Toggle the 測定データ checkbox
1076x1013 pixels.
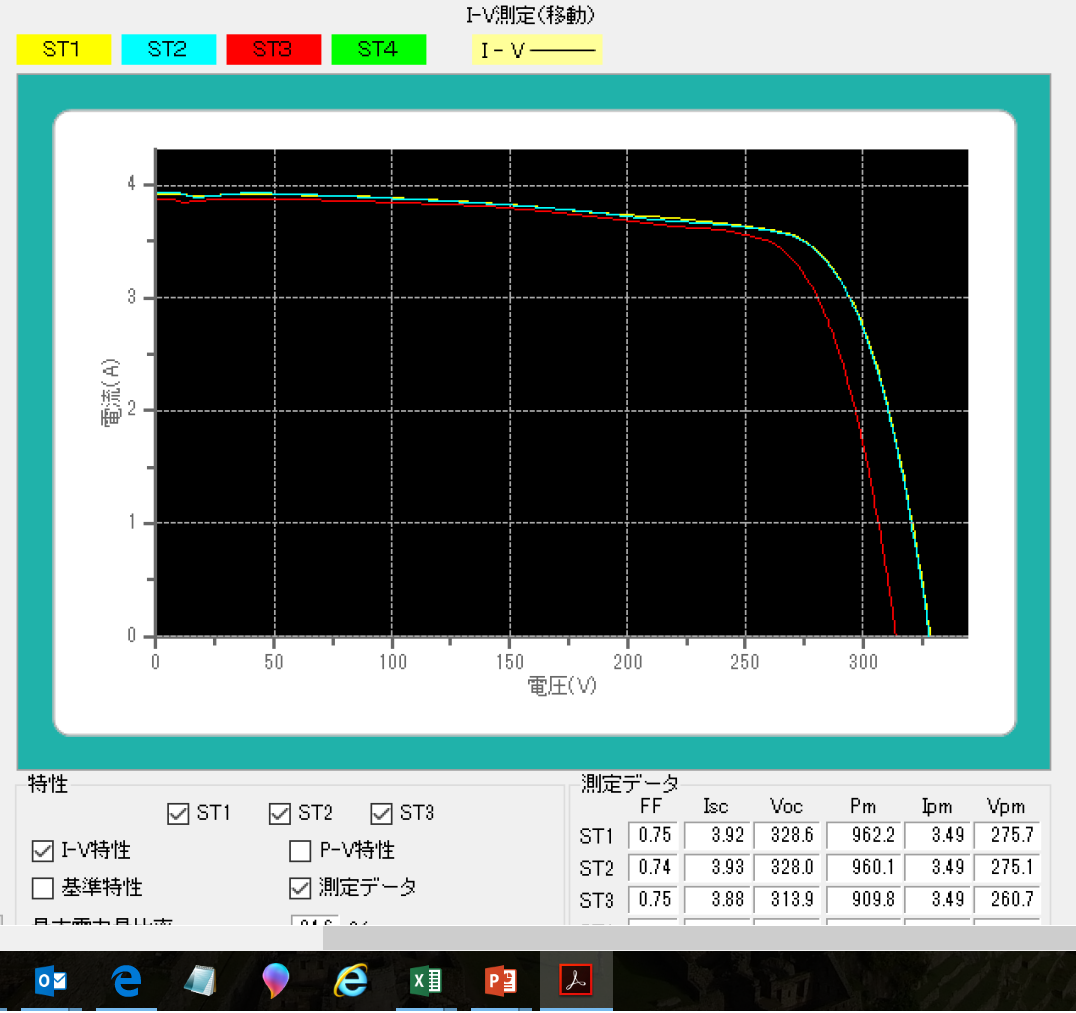(x=300, y=887)
